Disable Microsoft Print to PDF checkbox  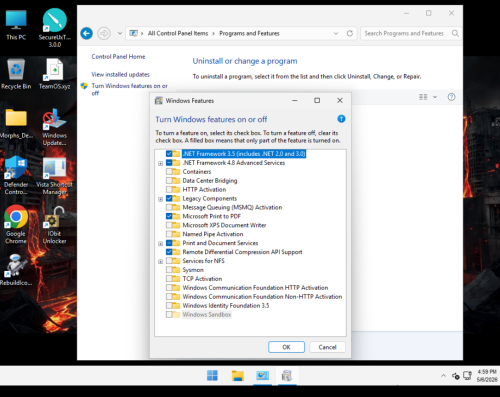point(169,216)
